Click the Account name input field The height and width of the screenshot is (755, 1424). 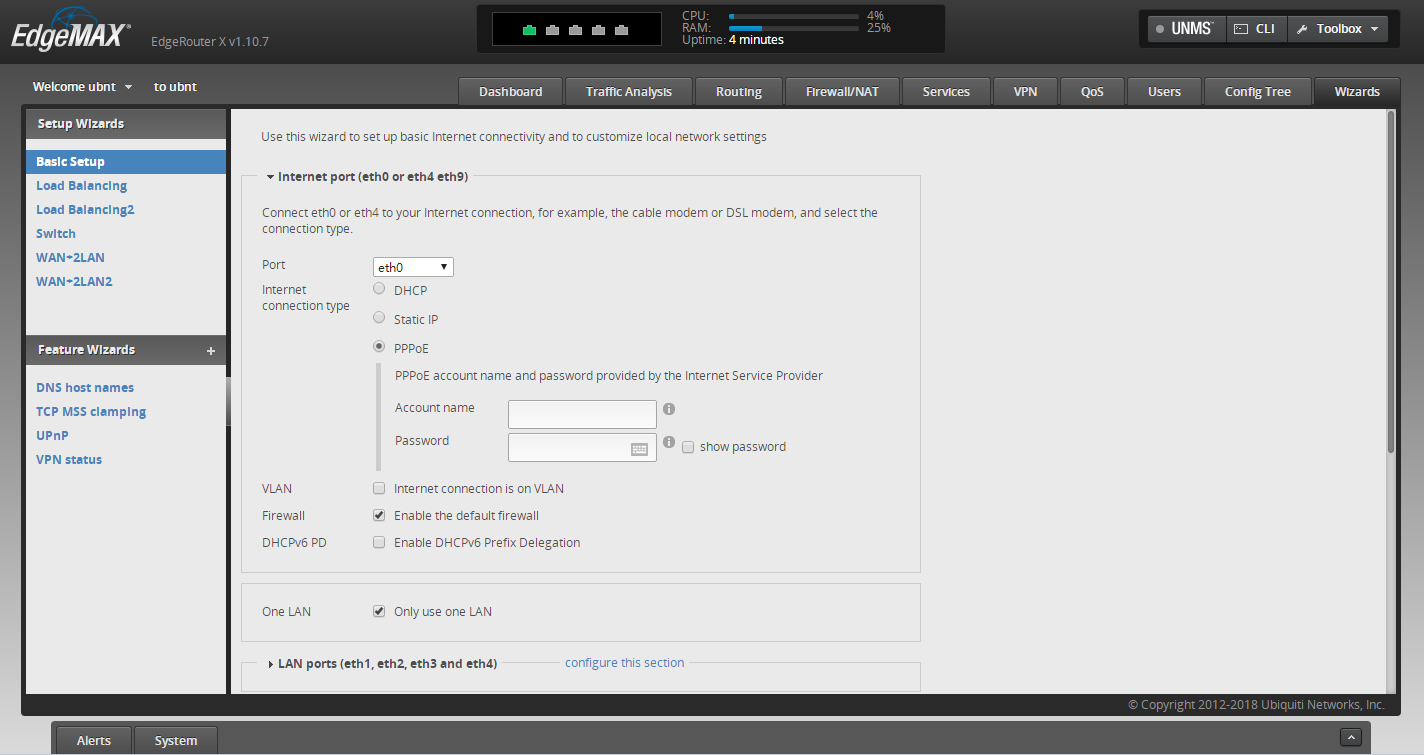[x=582, y=414]
